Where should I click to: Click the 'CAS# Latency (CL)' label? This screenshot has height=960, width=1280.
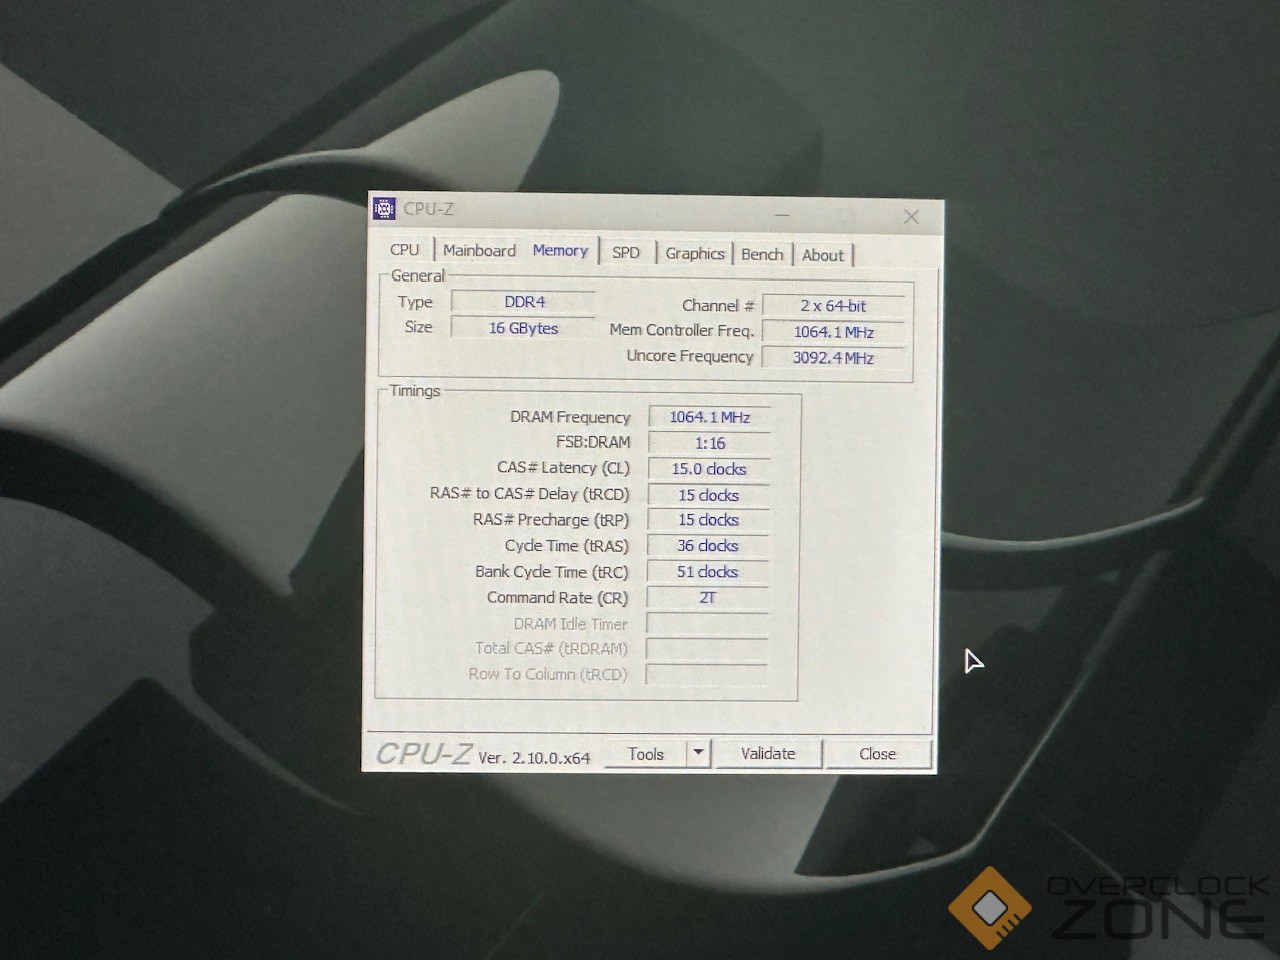pos(563,468)
